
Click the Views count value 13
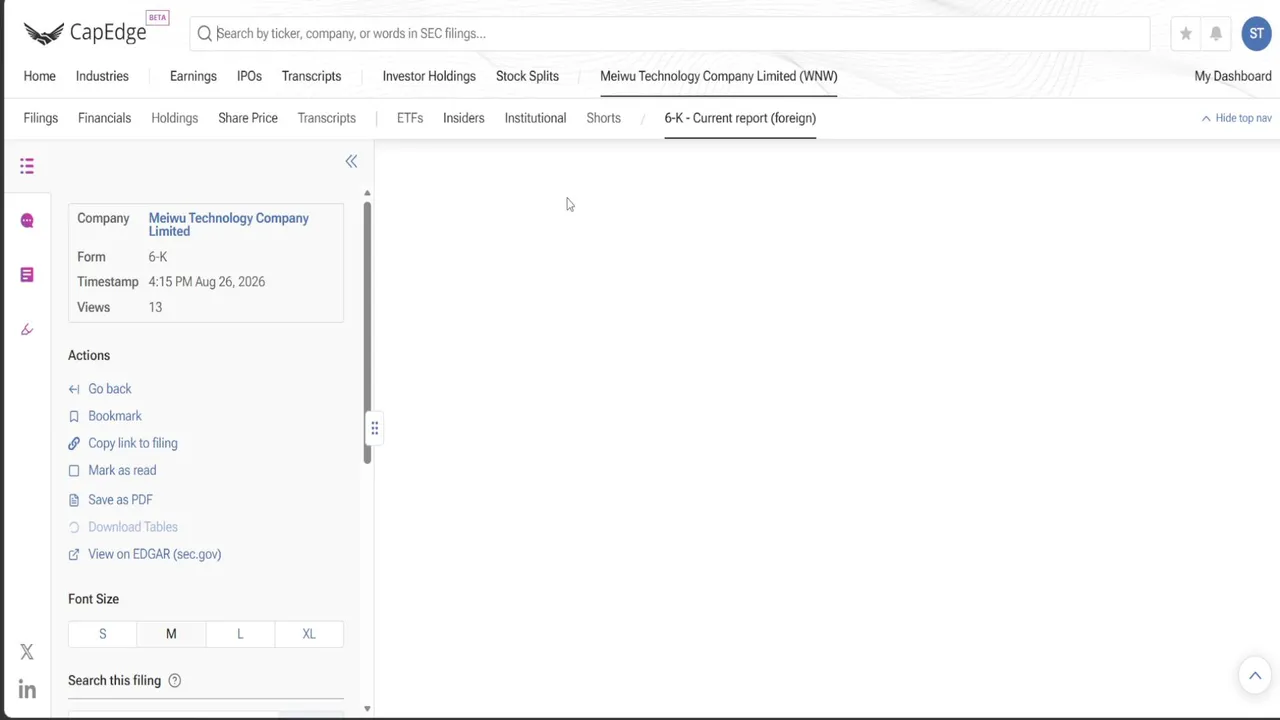(155, 307)
